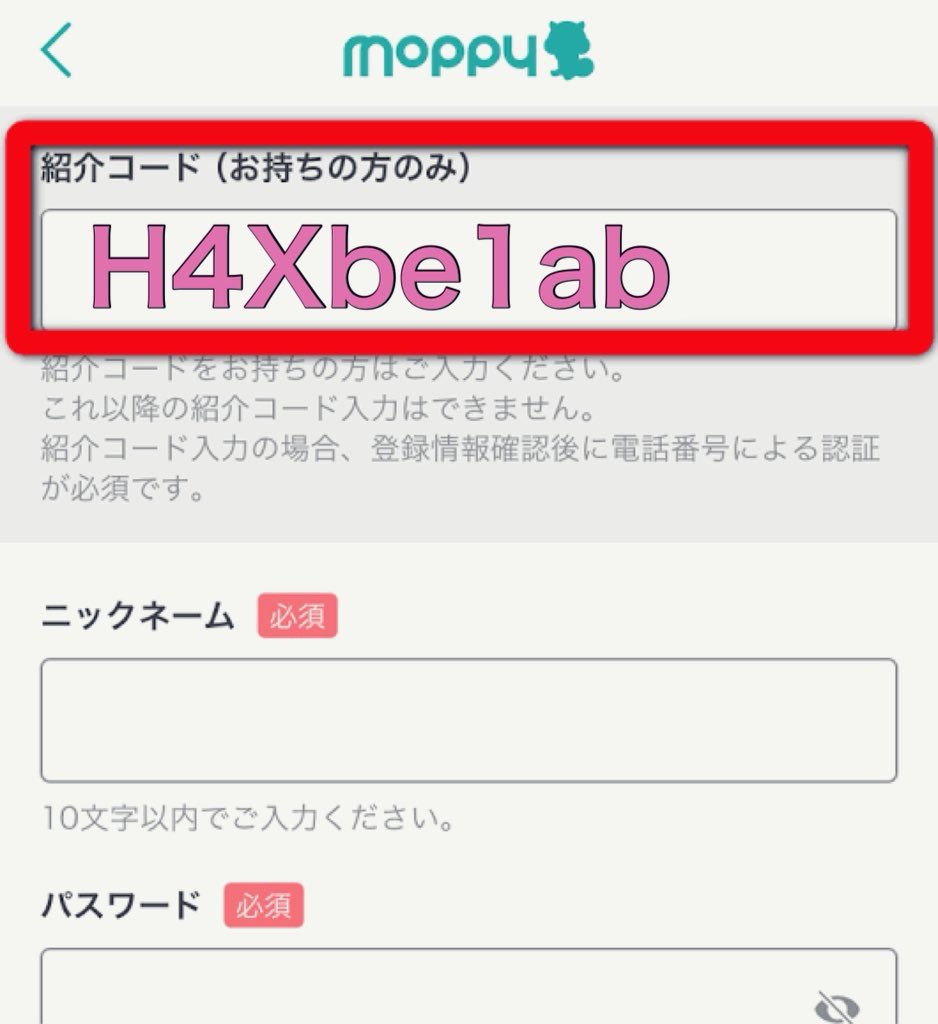Click the ニックネーム field label

pos(137,616)
